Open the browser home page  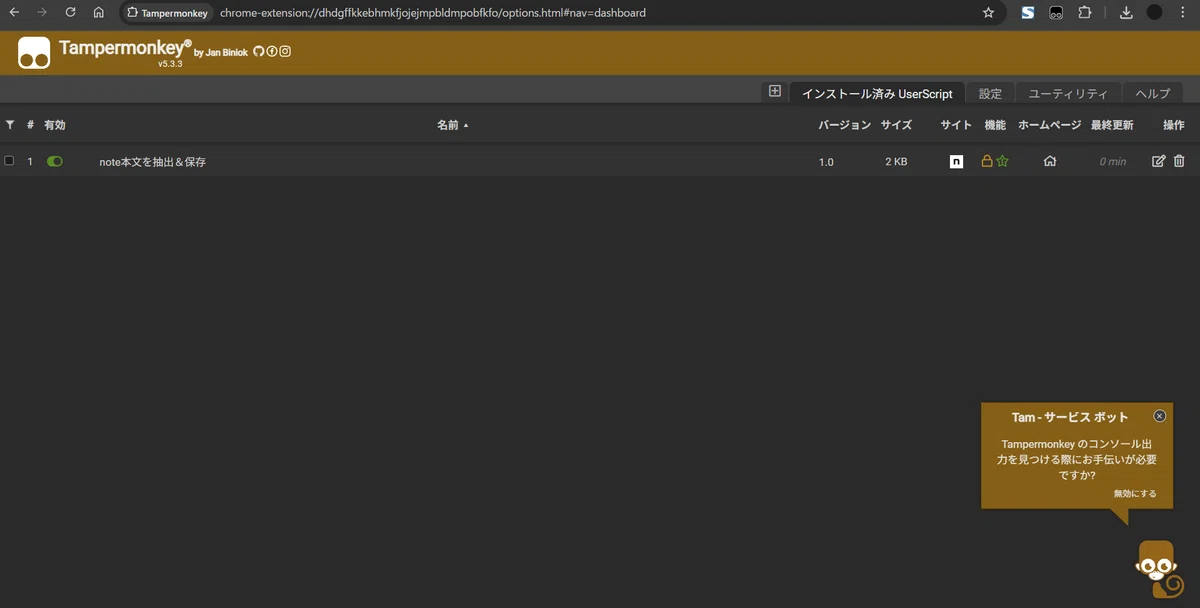tap(98, 13)
